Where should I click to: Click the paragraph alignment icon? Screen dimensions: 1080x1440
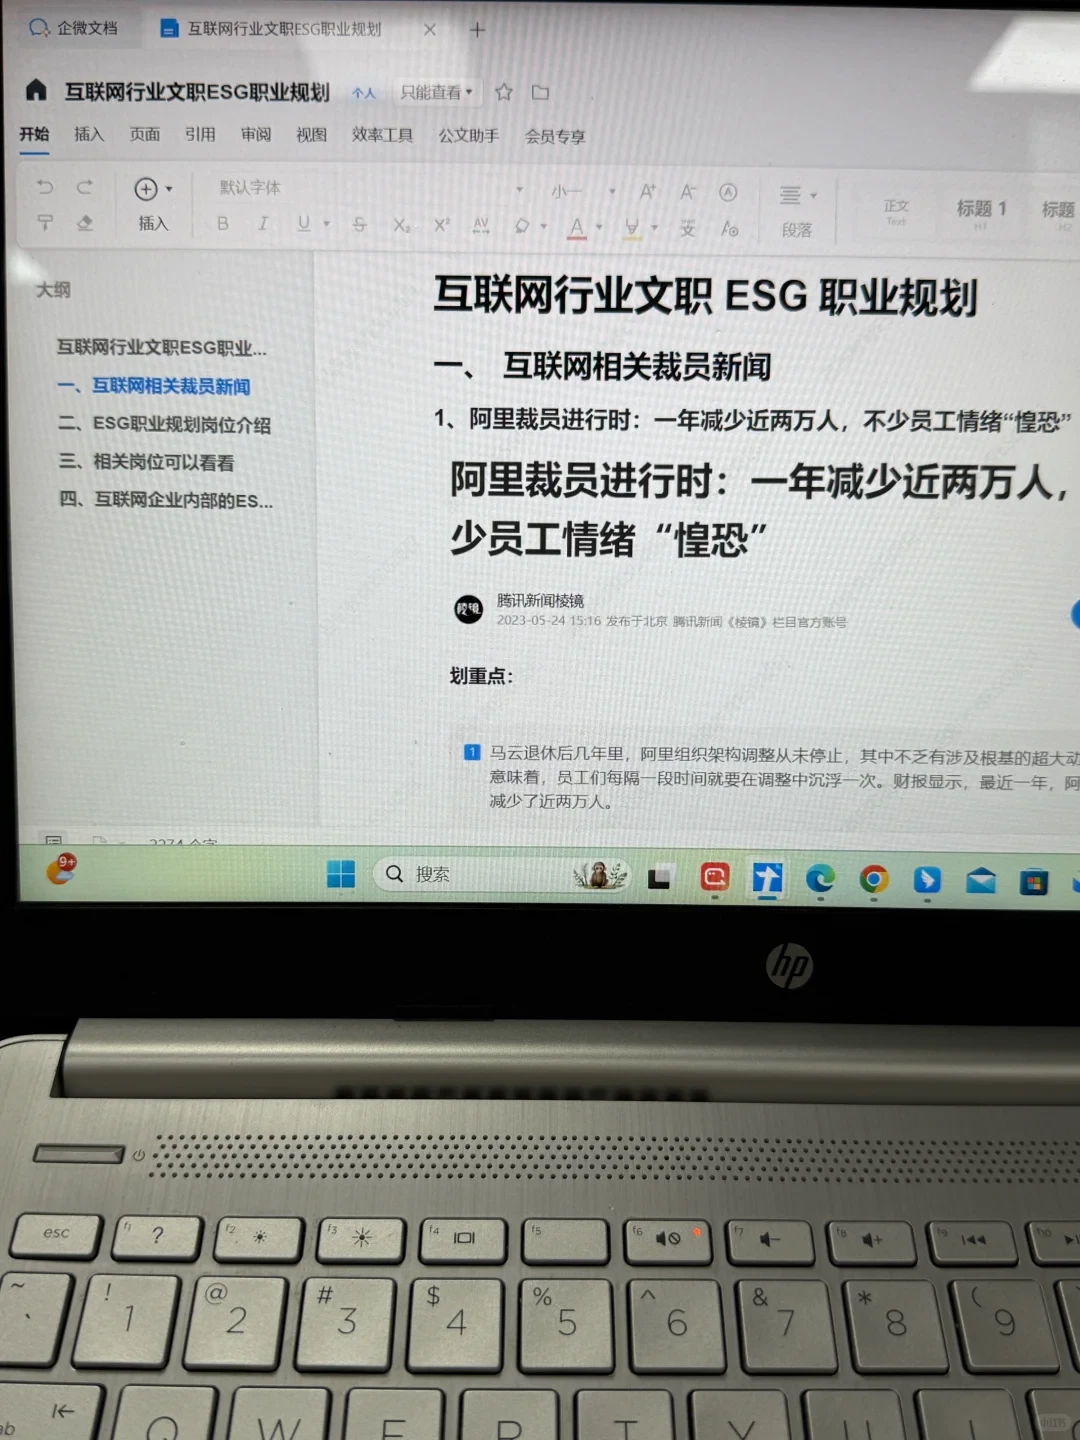(790, 195)
